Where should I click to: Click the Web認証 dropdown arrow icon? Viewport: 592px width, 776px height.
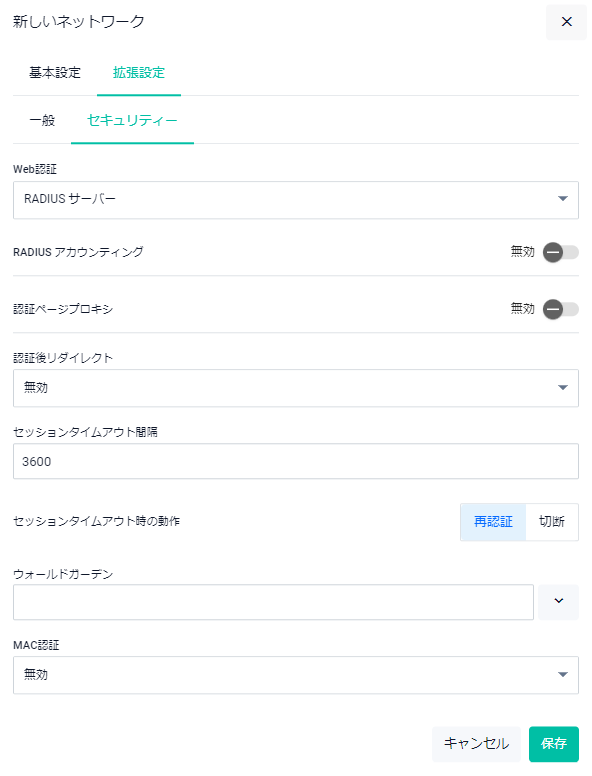[x=562, y=198]
